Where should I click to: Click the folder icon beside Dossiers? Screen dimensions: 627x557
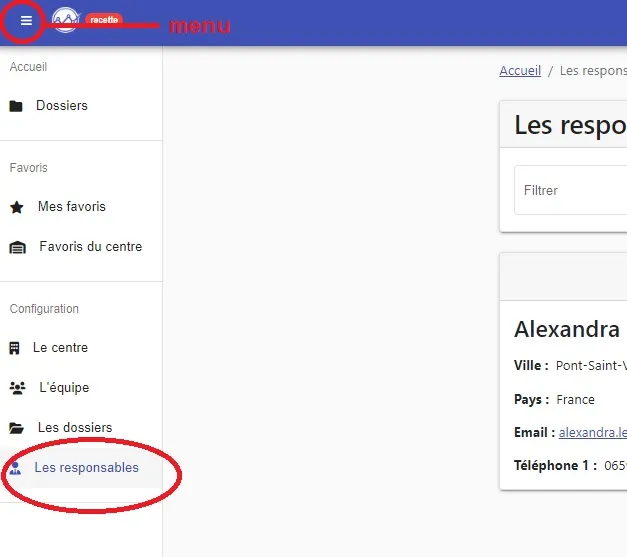tap(16, 106)
